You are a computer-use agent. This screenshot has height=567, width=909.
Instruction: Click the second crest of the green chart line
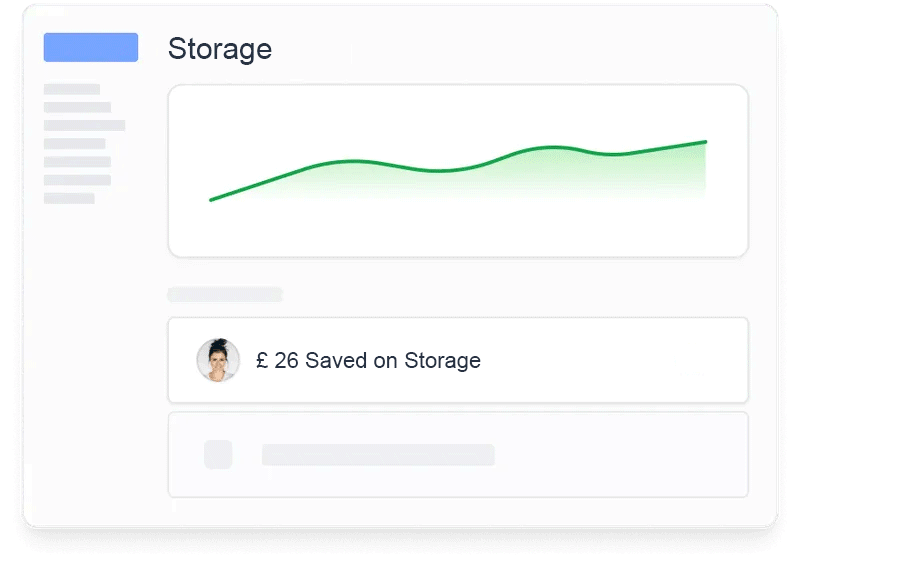(552, 147)
